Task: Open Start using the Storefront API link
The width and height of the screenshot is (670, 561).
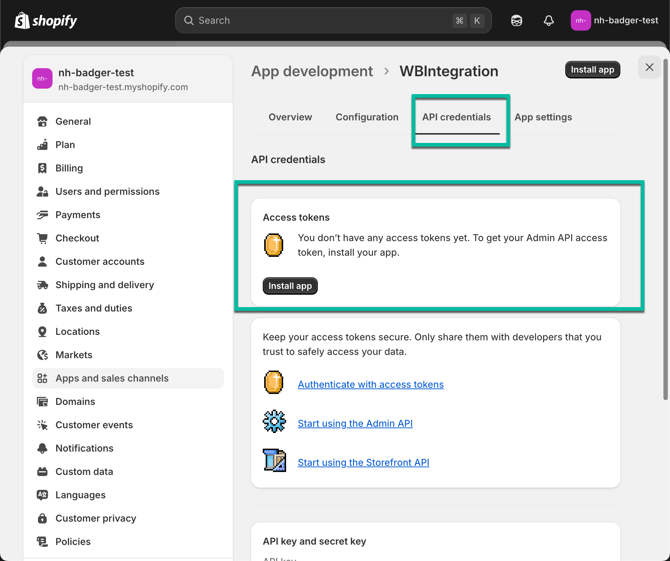Action: (x=363, y=462)
